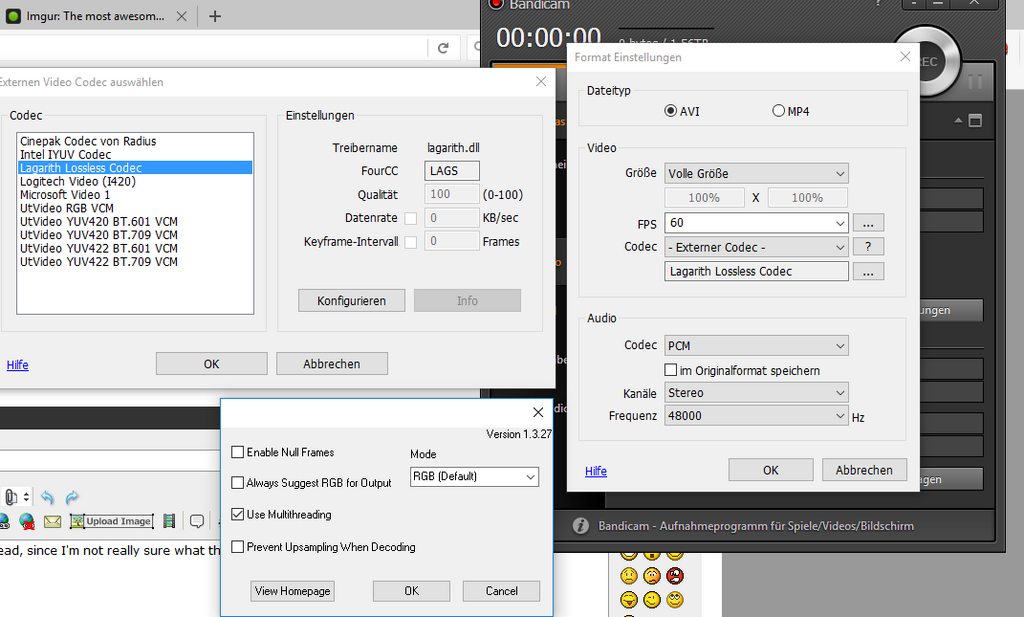Insert the rolling-eyes smiley
This screenshot has width=1024, height=617.
(x=675, y=599)
